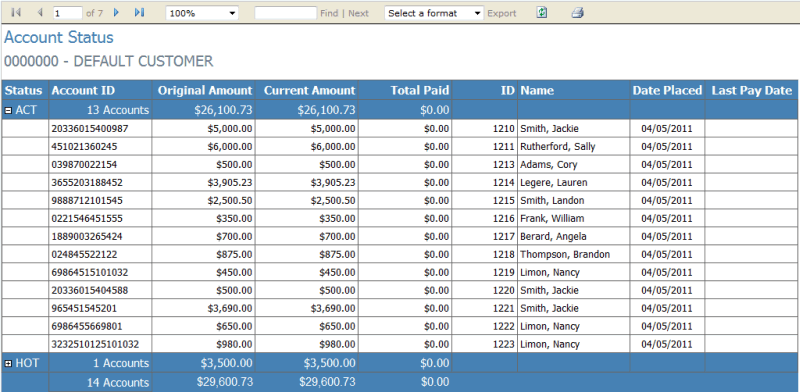Select account ID 0221546451555
This screenshot has height=392, width=800.
coord(87,218)
